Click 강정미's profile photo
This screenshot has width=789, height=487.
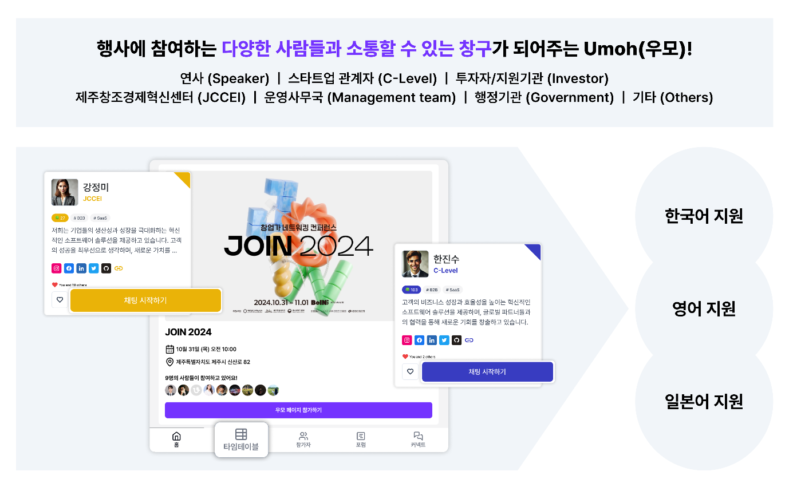pyautogui.click(x=65, y=192)
